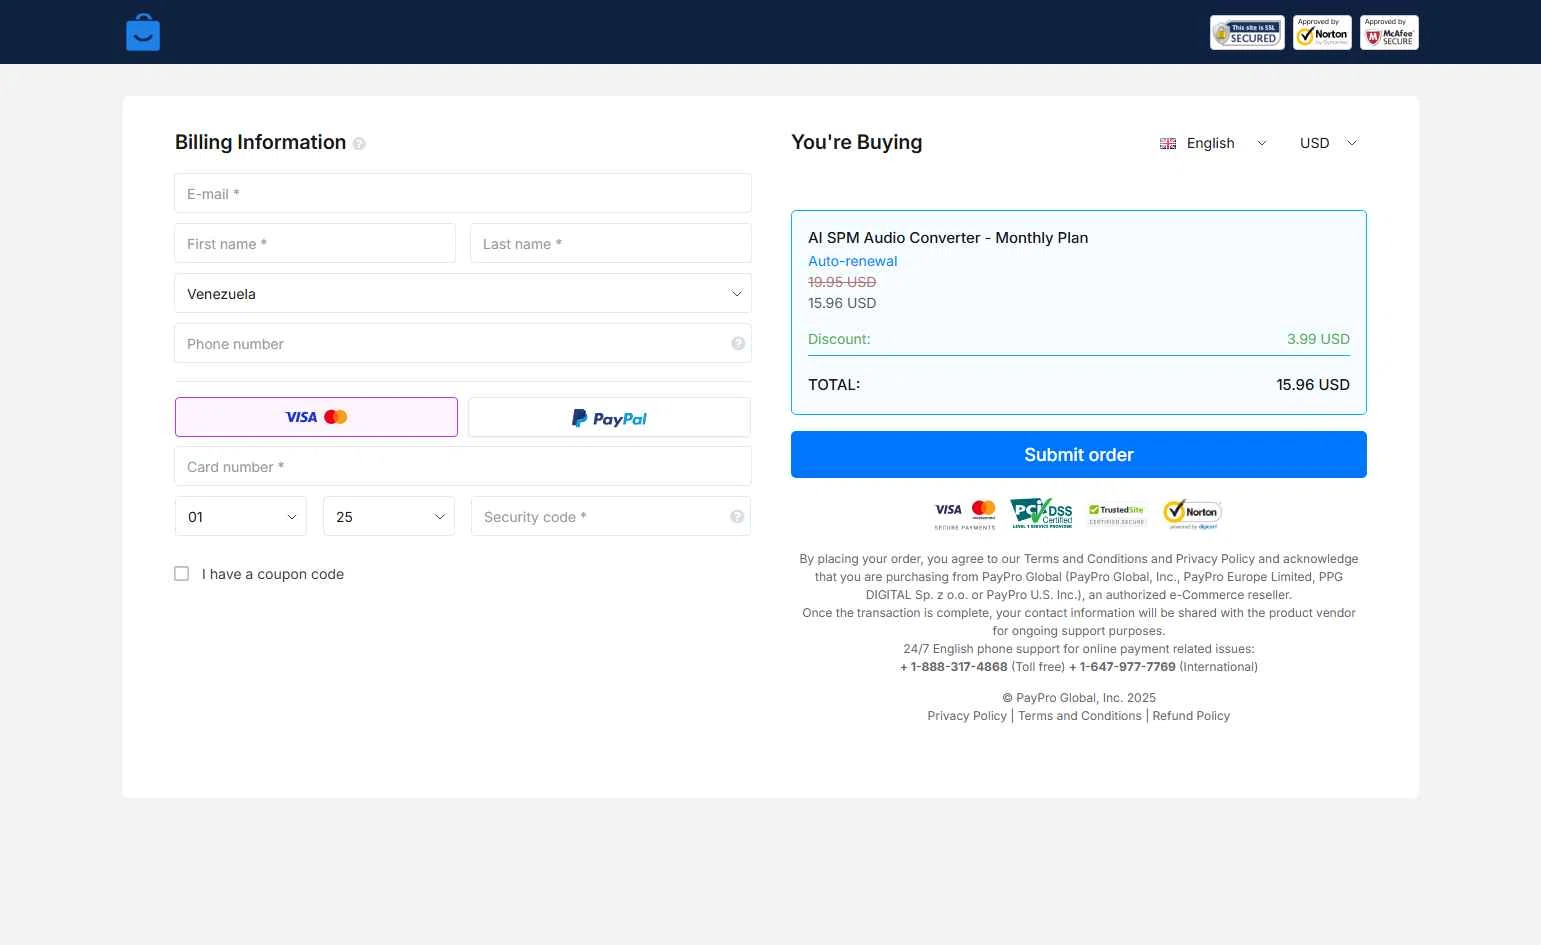The image size is (1541, 945).
Task: Open the Terms and Conditions footer link
Action: click(1080, 716)
